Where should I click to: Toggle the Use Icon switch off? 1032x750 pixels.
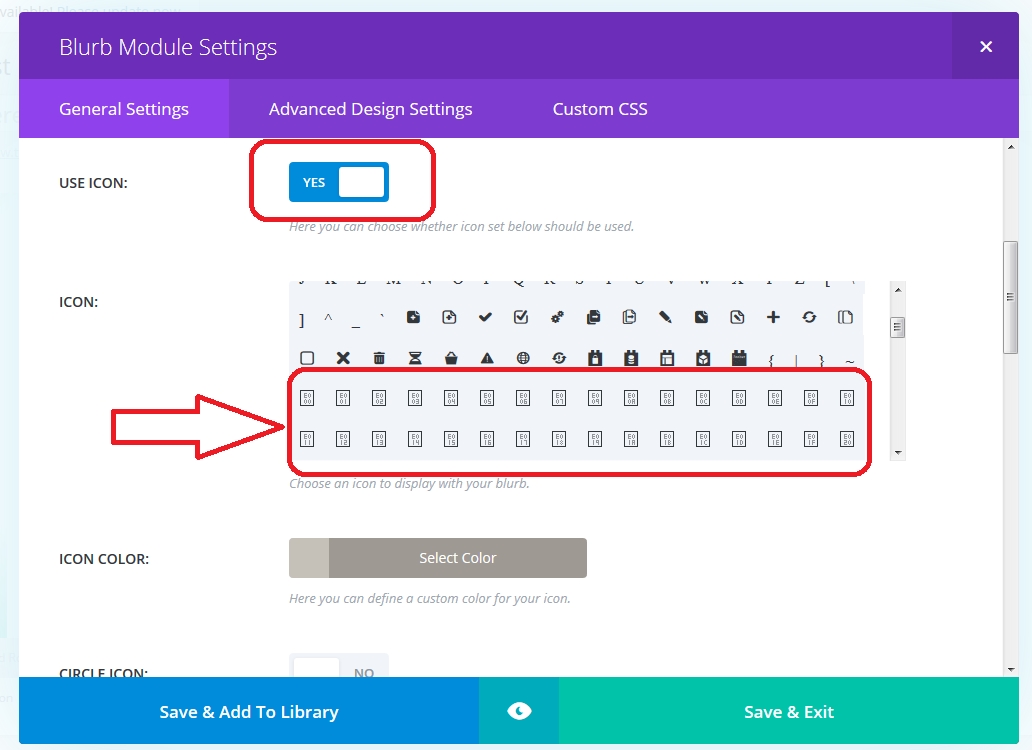pyautogui.click(x=339, y=182)
